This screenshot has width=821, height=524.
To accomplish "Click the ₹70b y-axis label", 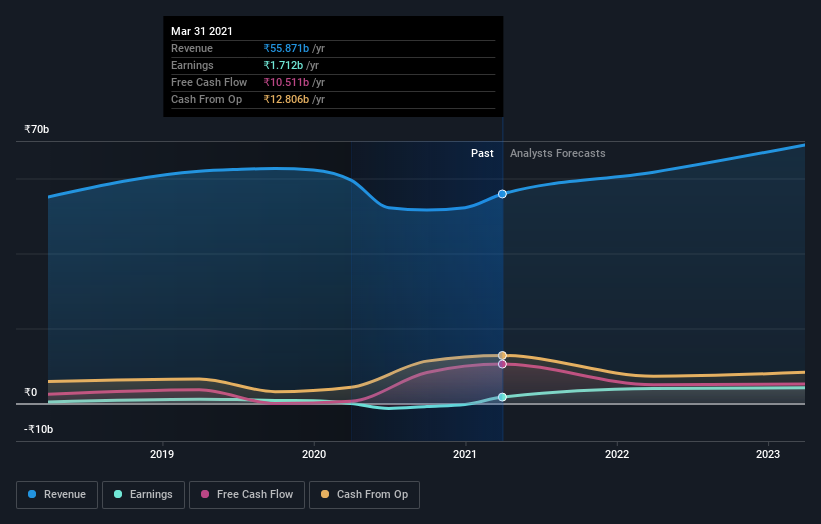I will pyautogui.click(x=37, y=129).
